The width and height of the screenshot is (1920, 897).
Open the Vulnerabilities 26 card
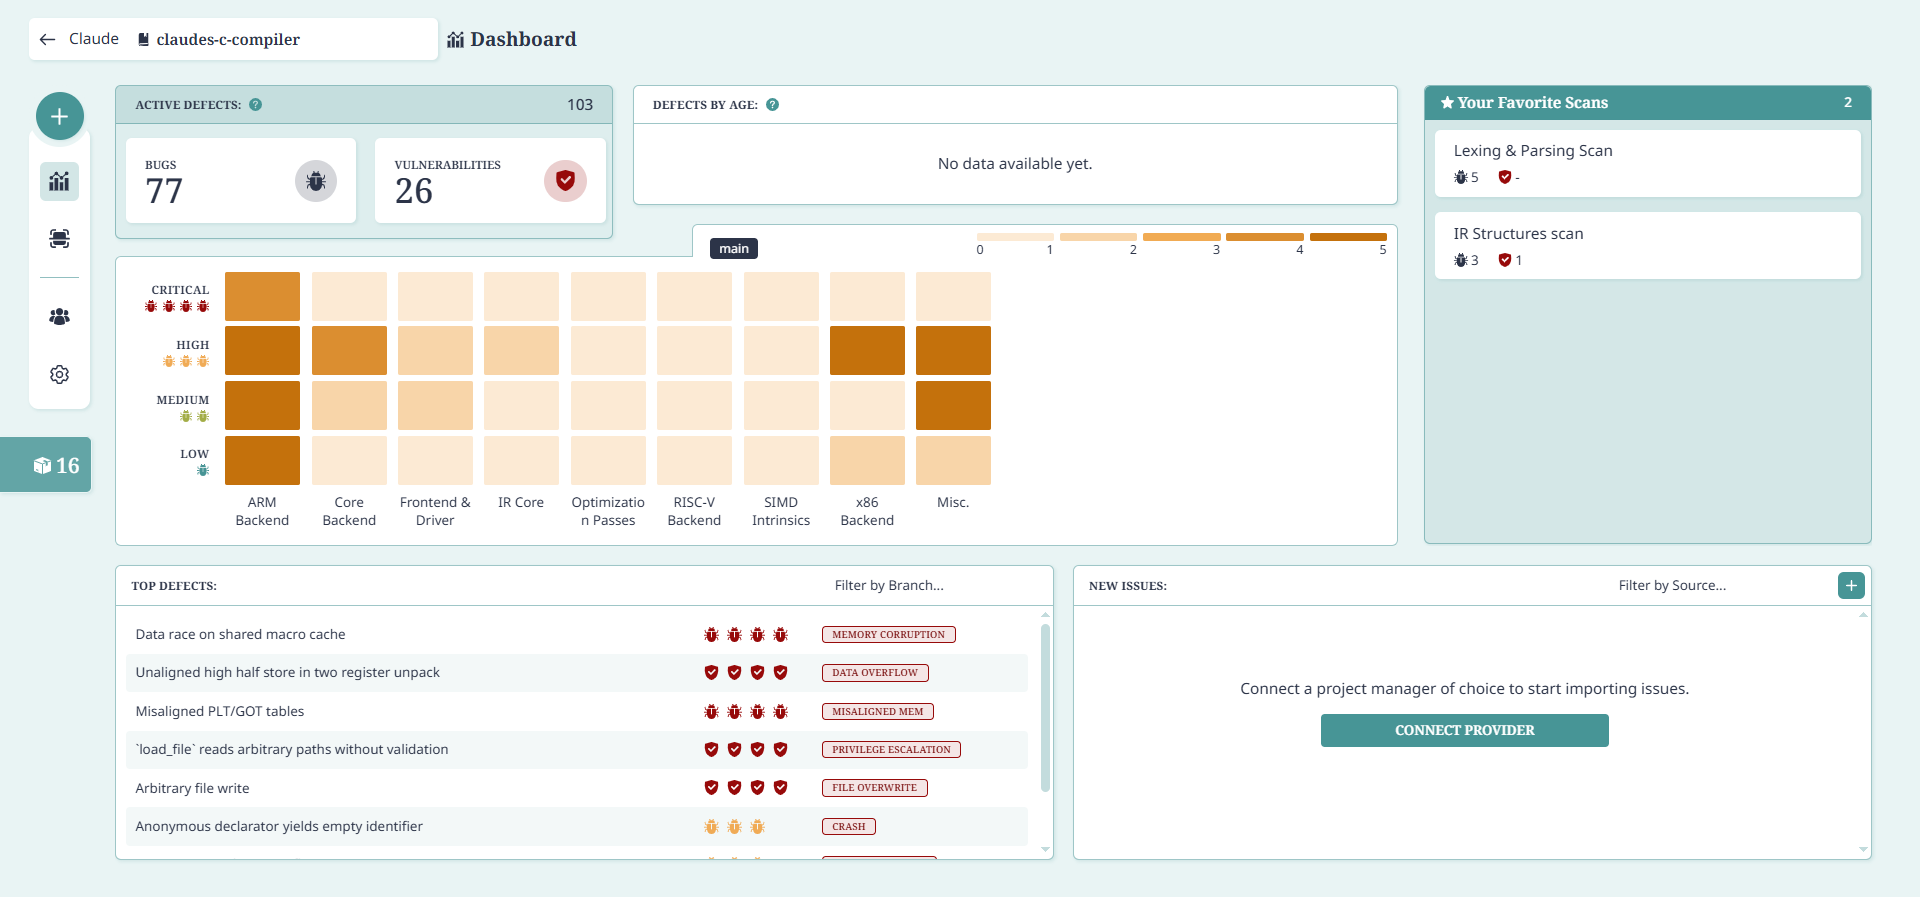[490, 181]
